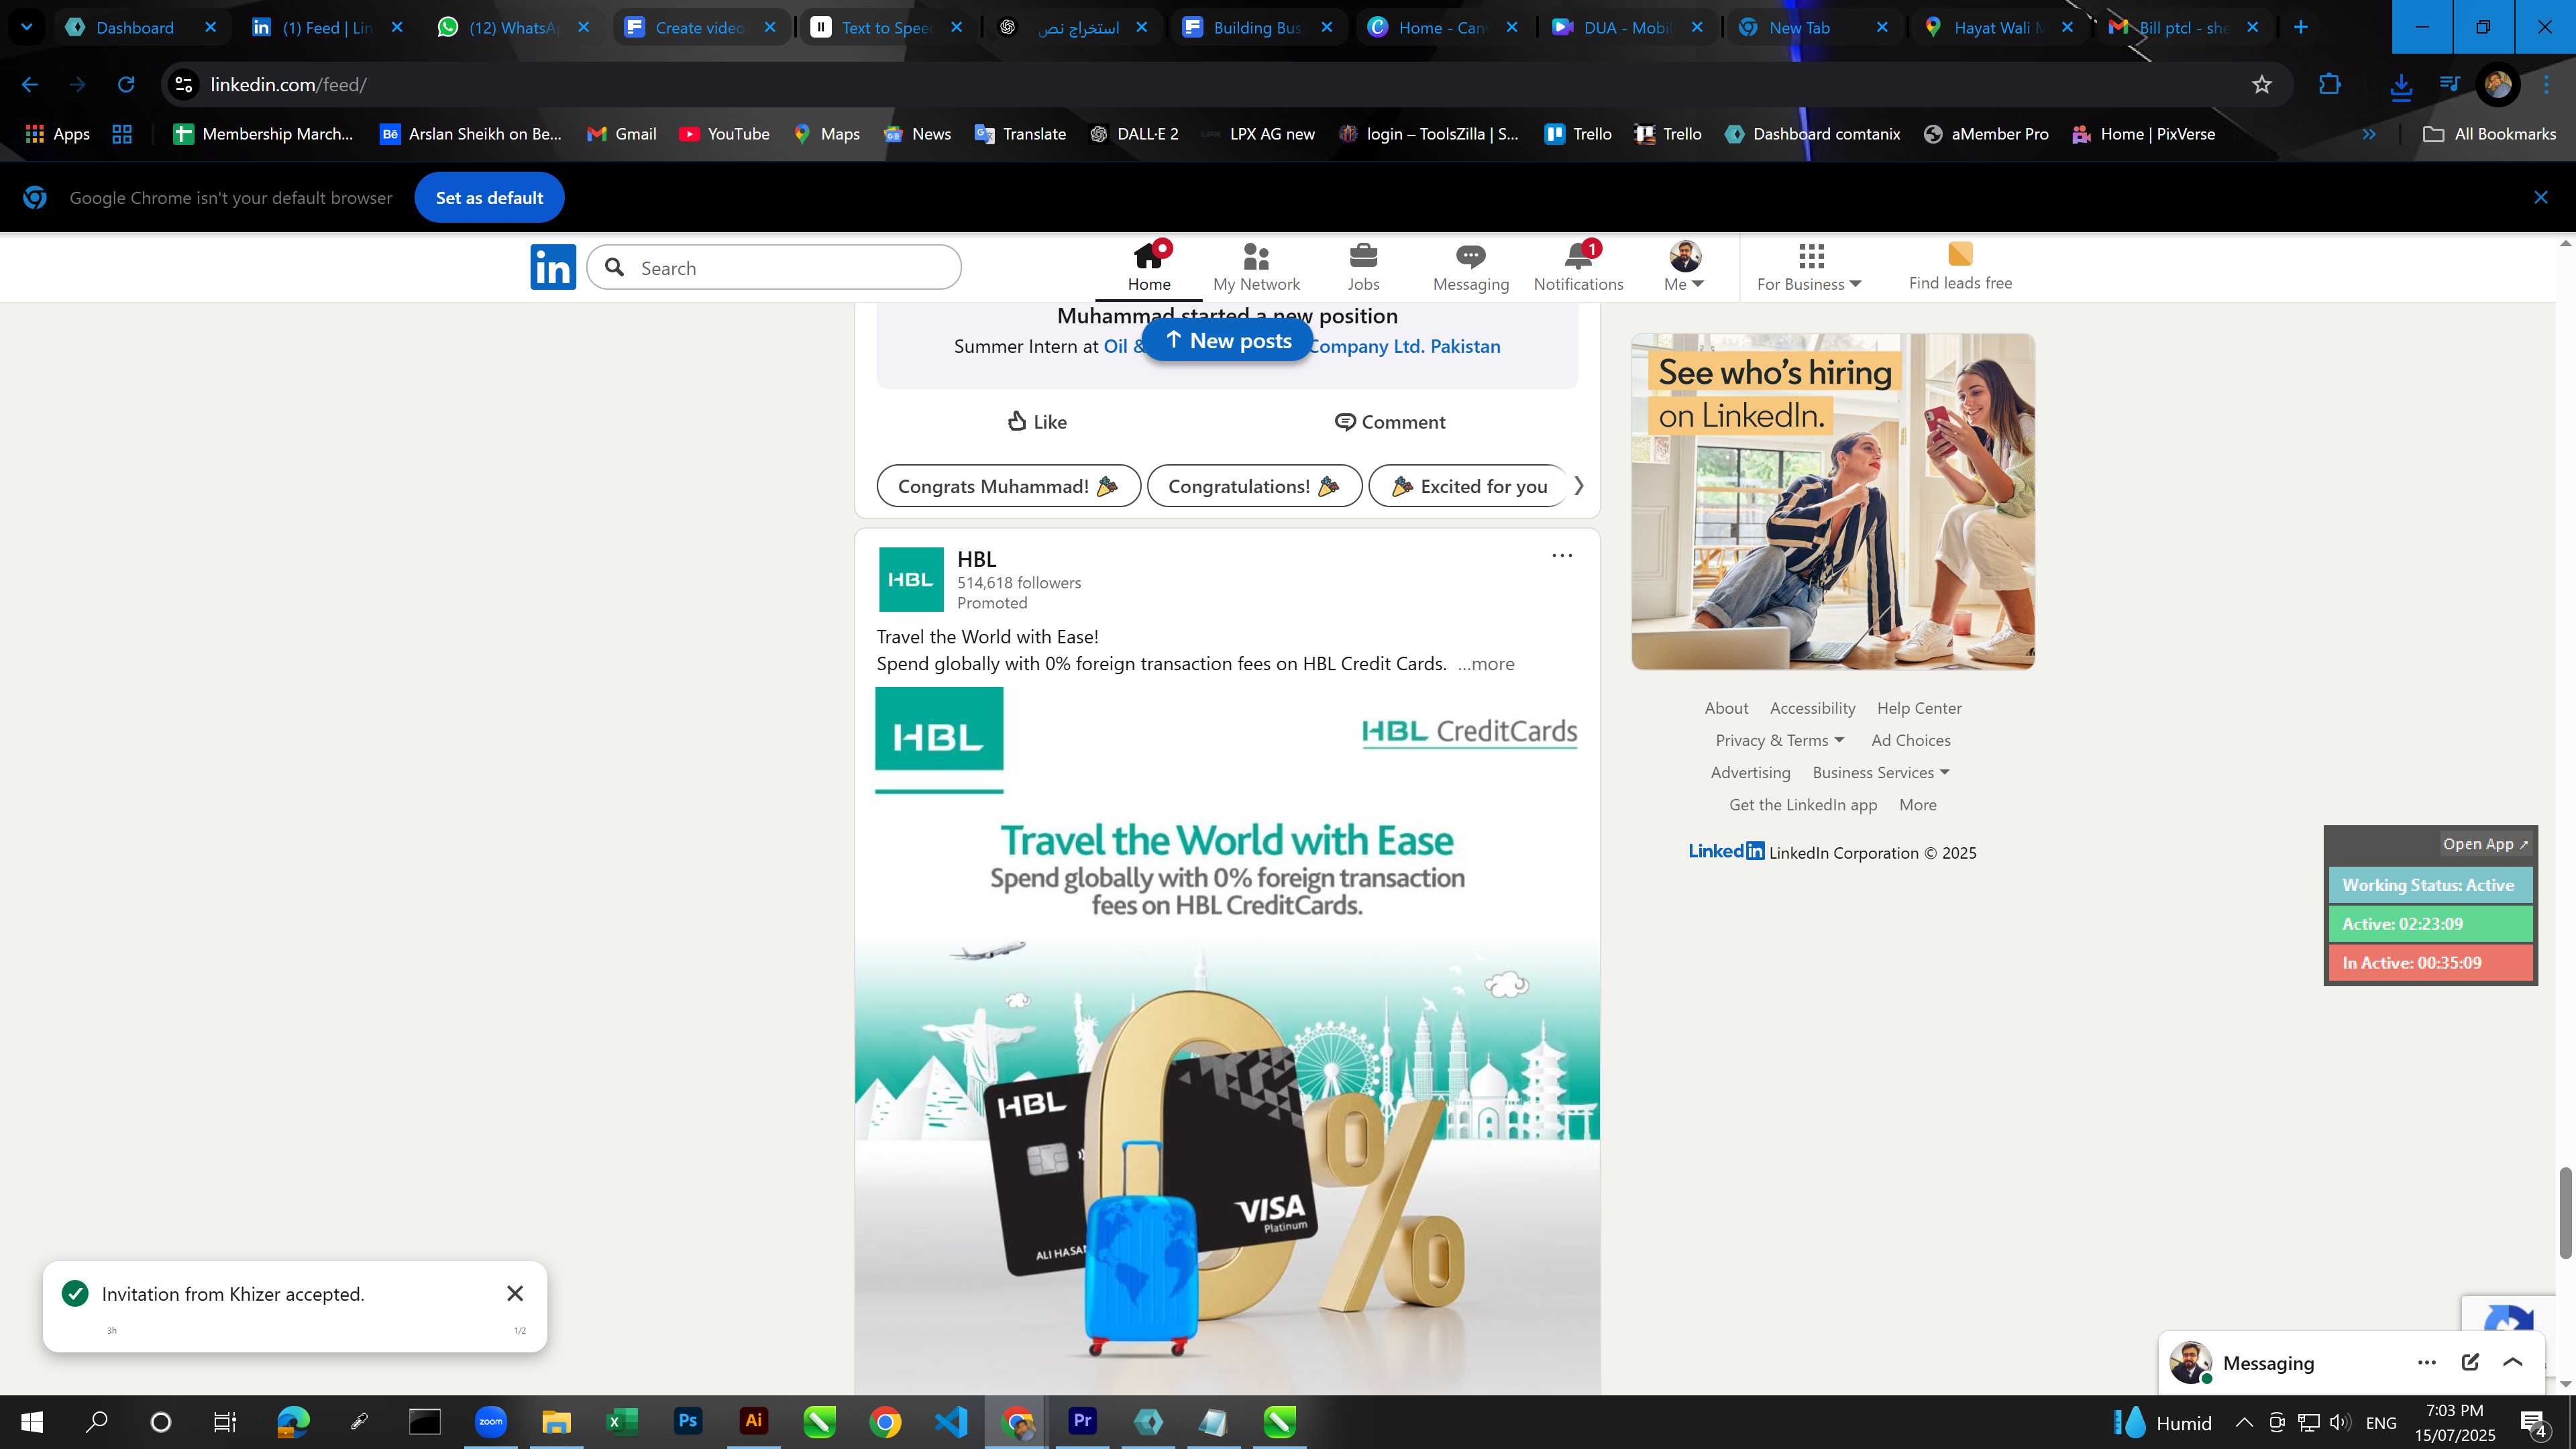The image size is (2576, 1449).
Task: Switch to the Home - Canva tab
Action: tap(1442, 28)
